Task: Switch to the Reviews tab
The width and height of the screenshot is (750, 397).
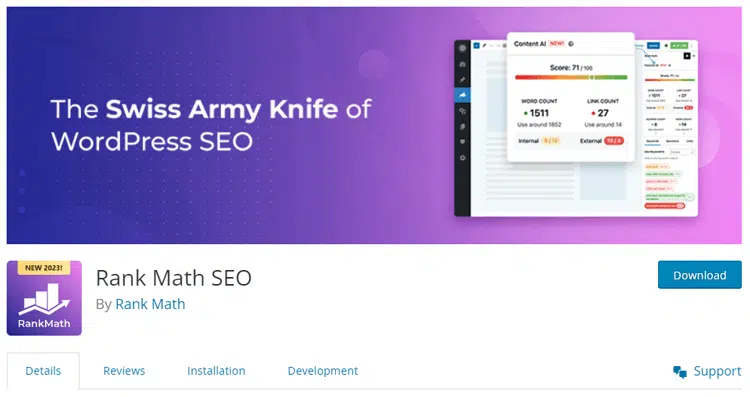Action: coord(124,371)
